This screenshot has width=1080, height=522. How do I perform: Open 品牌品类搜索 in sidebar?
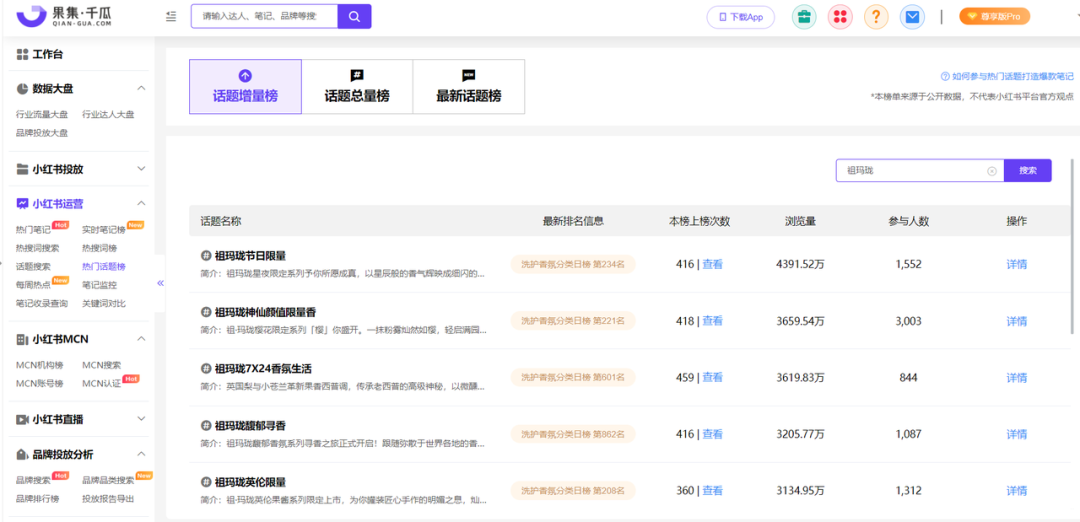point(108,480)
